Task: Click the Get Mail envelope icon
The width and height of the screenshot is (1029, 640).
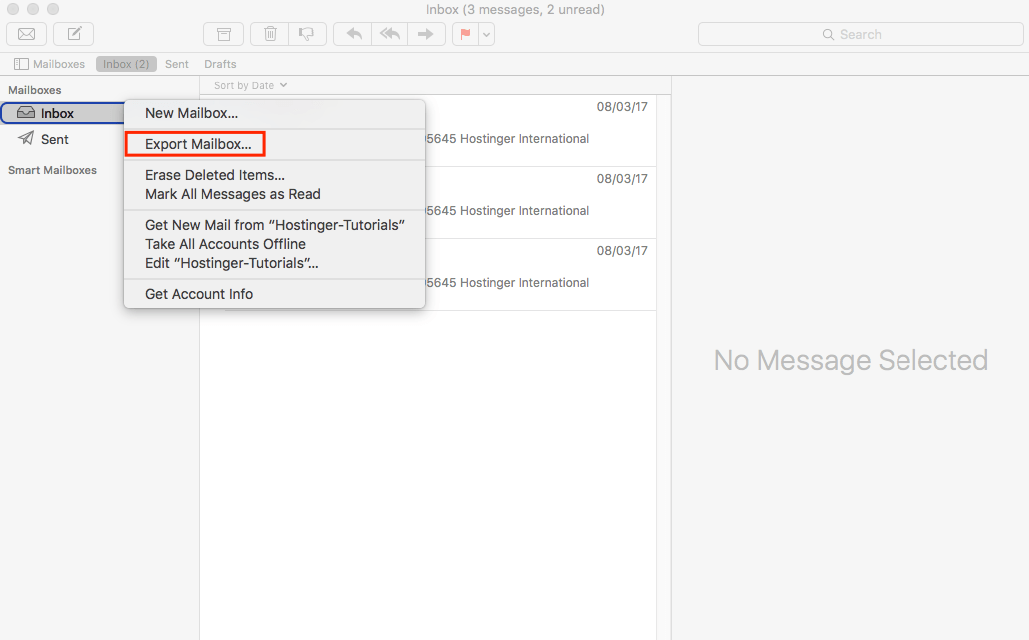Action: [x=27, y=34]
